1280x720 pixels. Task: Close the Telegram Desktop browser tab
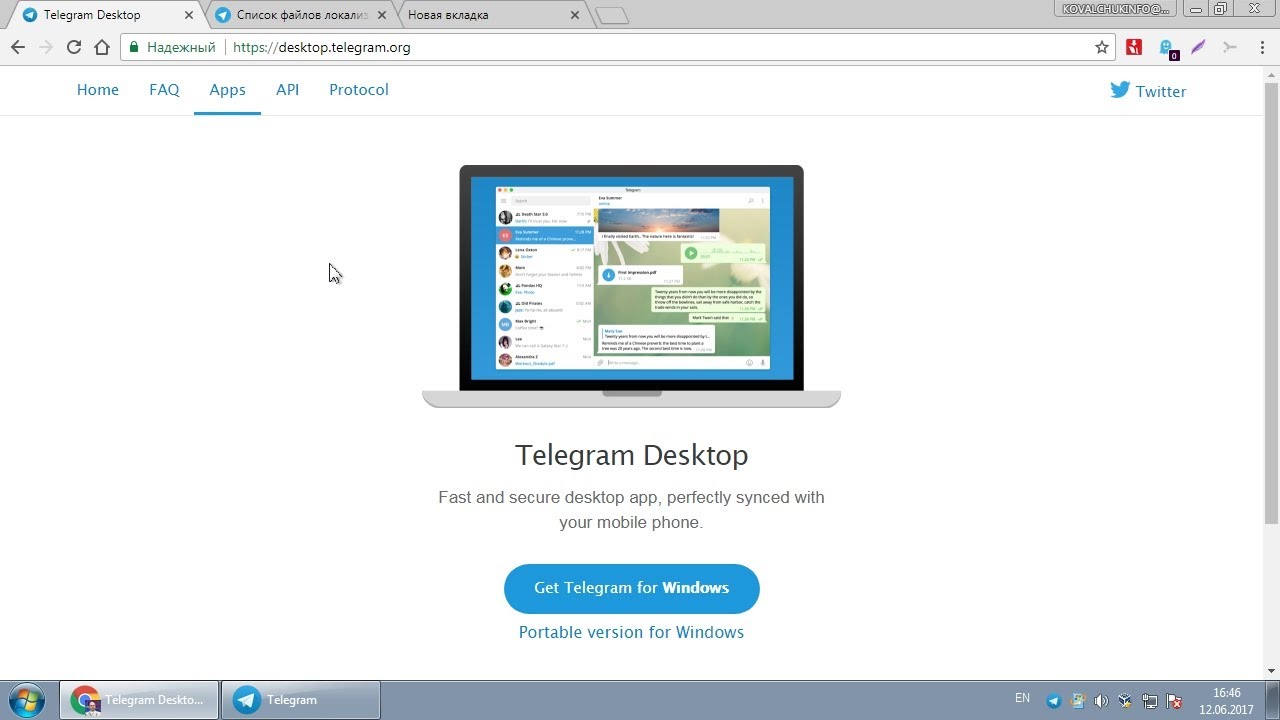point(189,15)
